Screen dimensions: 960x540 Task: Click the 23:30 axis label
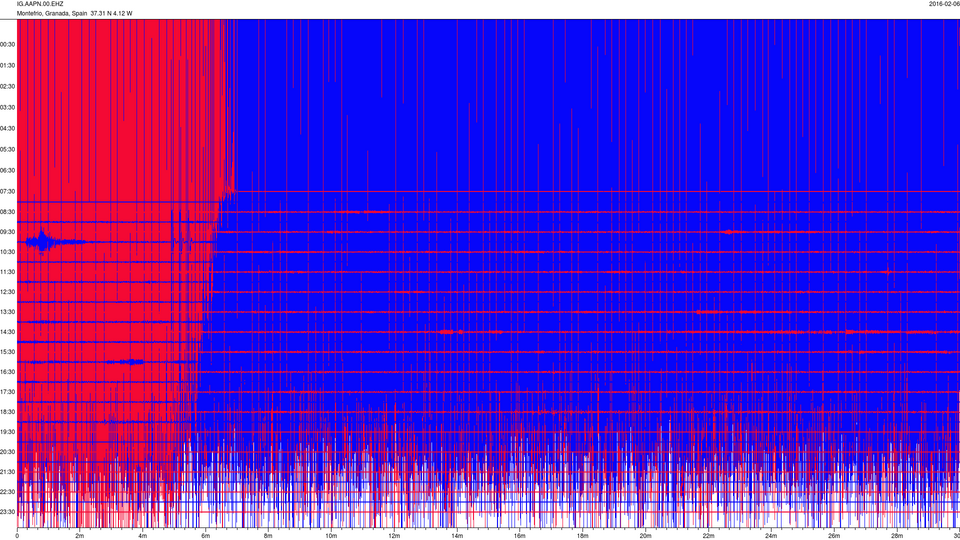7,512
